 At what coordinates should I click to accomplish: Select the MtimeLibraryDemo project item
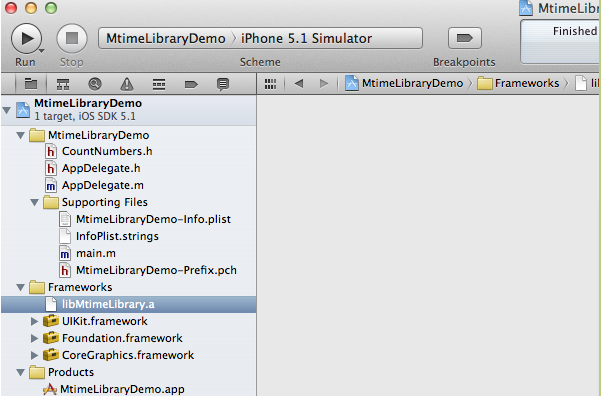pyautogui.click(x=128, y=110)
